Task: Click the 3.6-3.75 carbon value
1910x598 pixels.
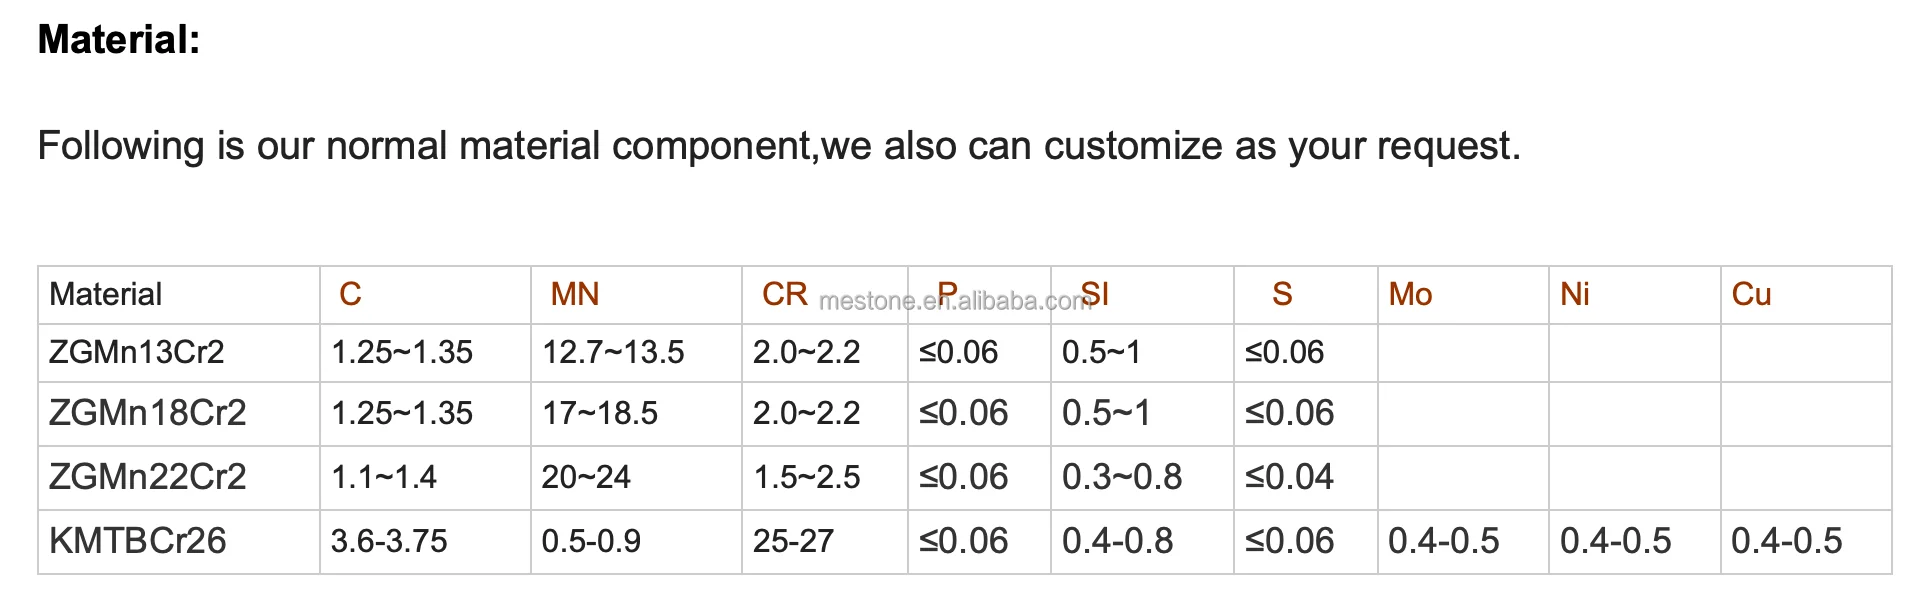Action: [x=389, y=541]
